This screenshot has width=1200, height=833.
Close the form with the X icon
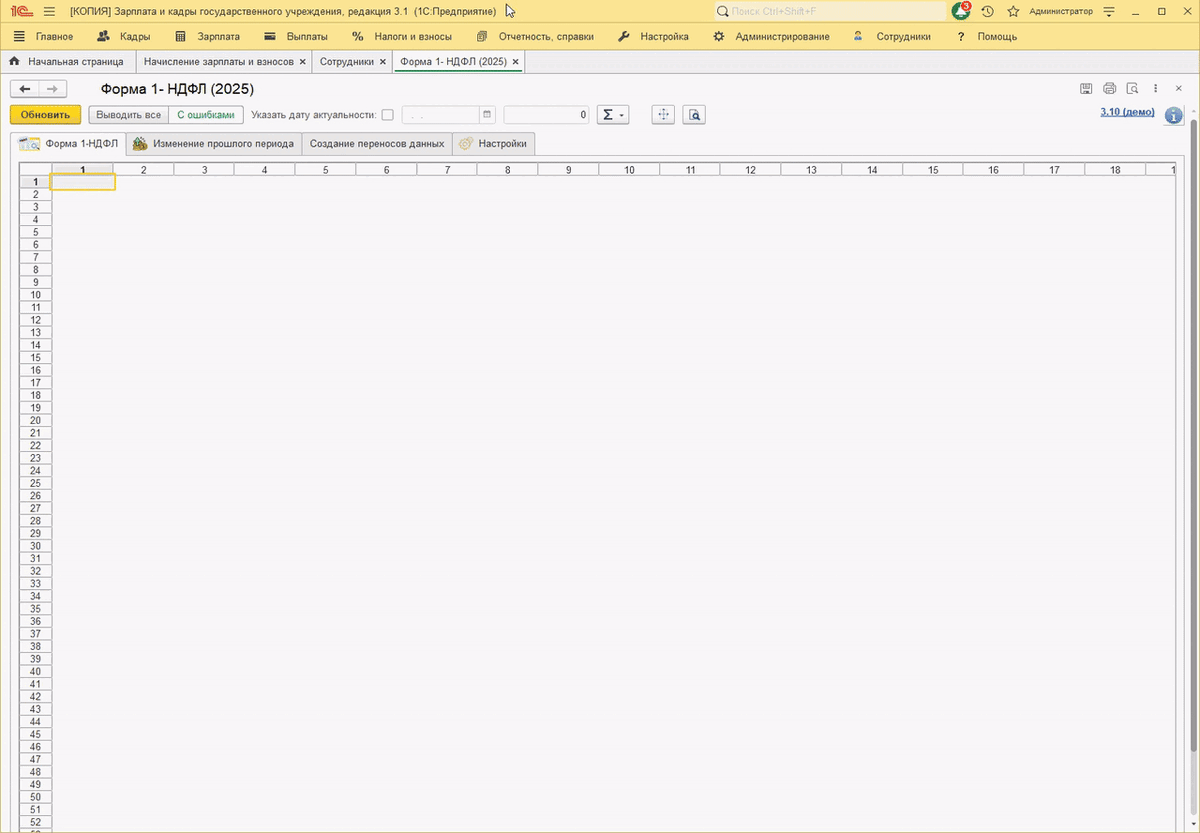(1178, 89)
